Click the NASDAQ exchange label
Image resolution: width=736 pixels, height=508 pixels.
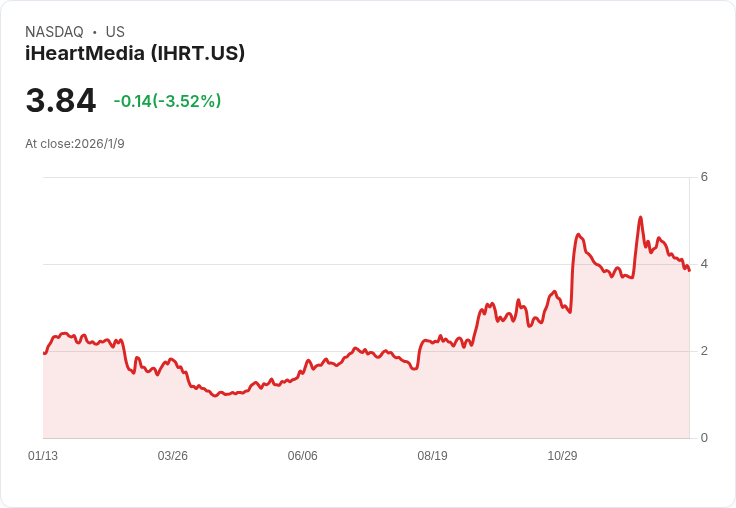coord(54,32)
